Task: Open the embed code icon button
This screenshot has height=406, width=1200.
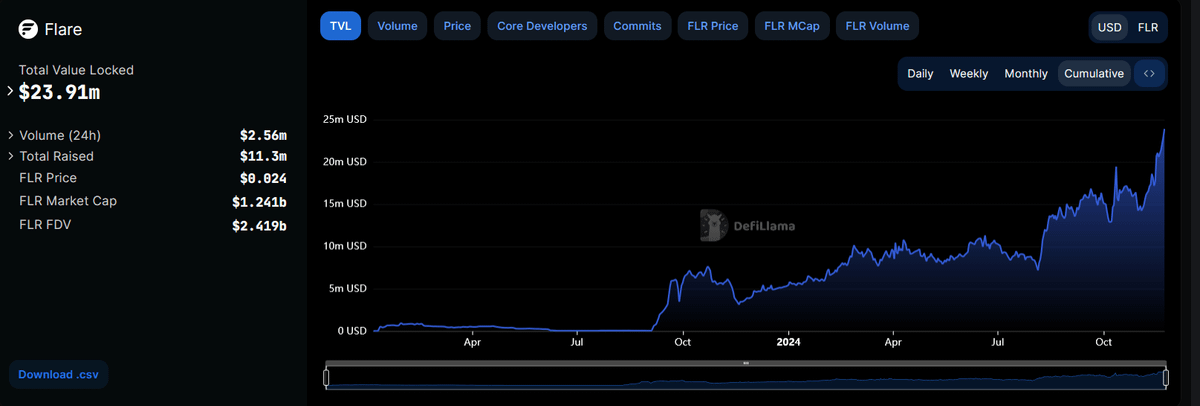Action: (1149, 74)
